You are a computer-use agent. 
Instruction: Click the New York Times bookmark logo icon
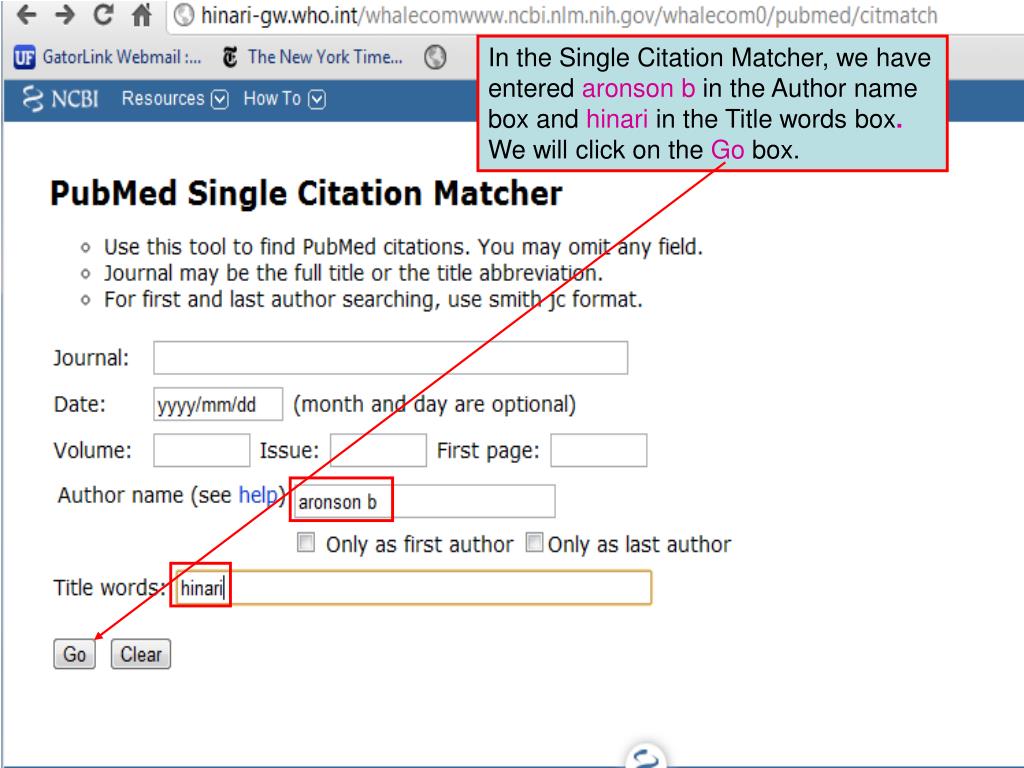[x=230, y=57]
